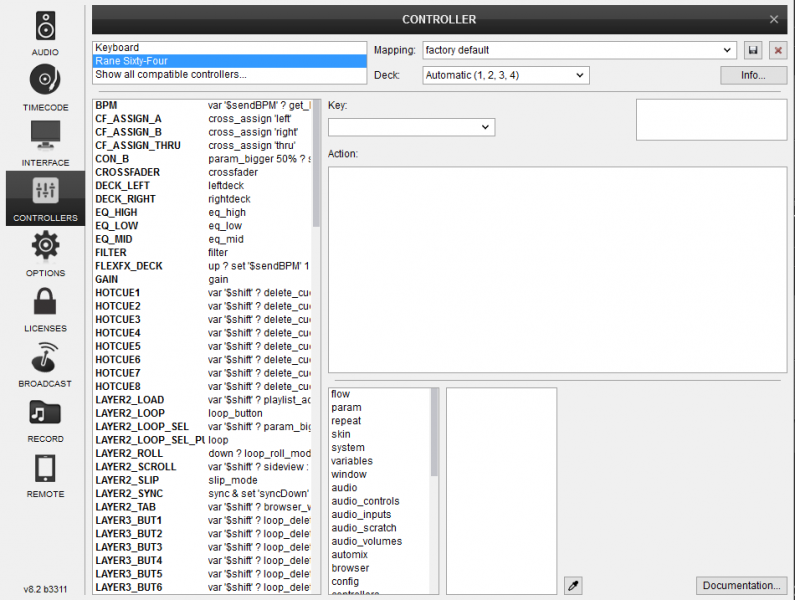Open the Timecode settings section
Image resolution: width=795 pixels, height=600 pixels.
click(x=45, y=88)
